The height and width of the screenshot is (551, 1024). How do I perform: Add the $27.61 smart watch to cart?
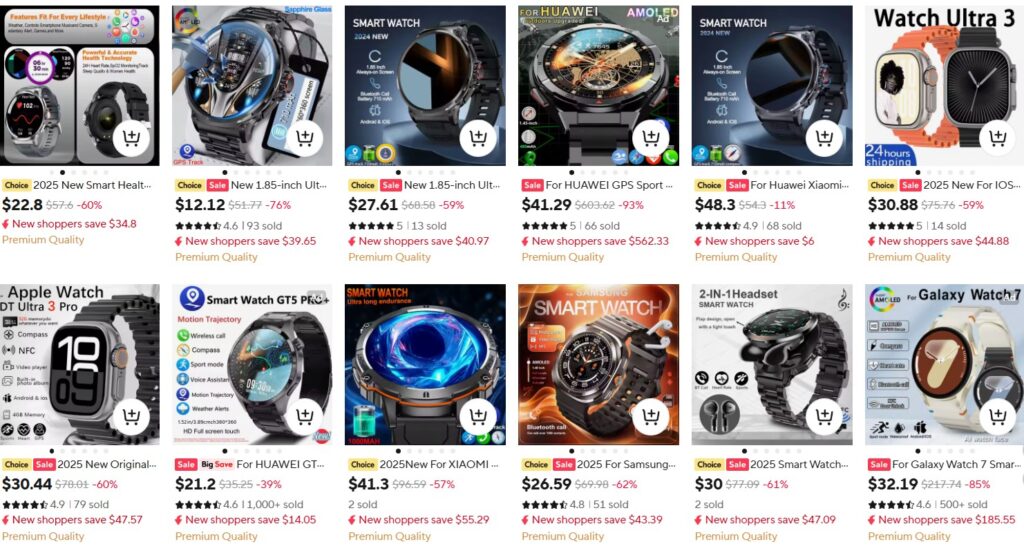(477, 138)
